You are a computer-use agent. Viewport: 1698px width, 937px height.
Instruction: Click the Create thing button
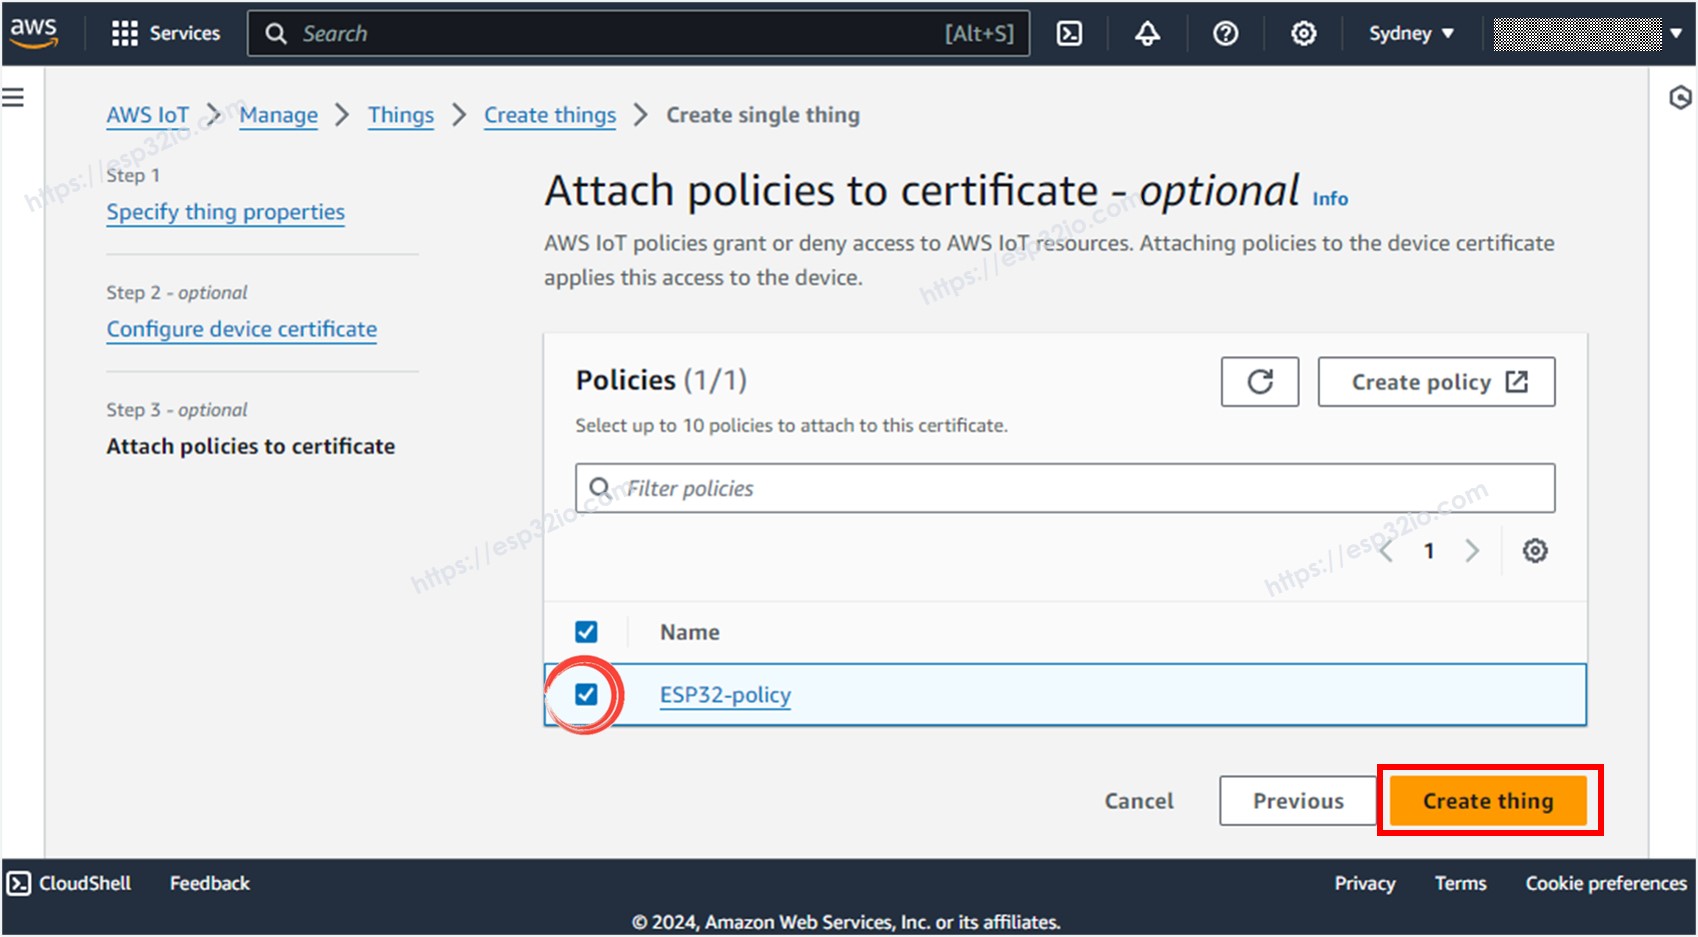click(1487, 800)
